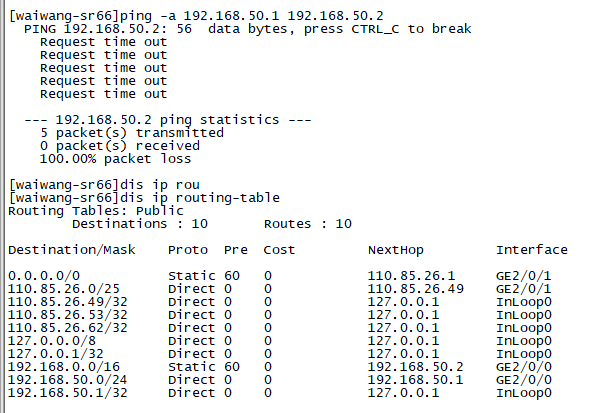Click the 'Destination/Mask' column header

pyautogui.click(x=71, y=250)
